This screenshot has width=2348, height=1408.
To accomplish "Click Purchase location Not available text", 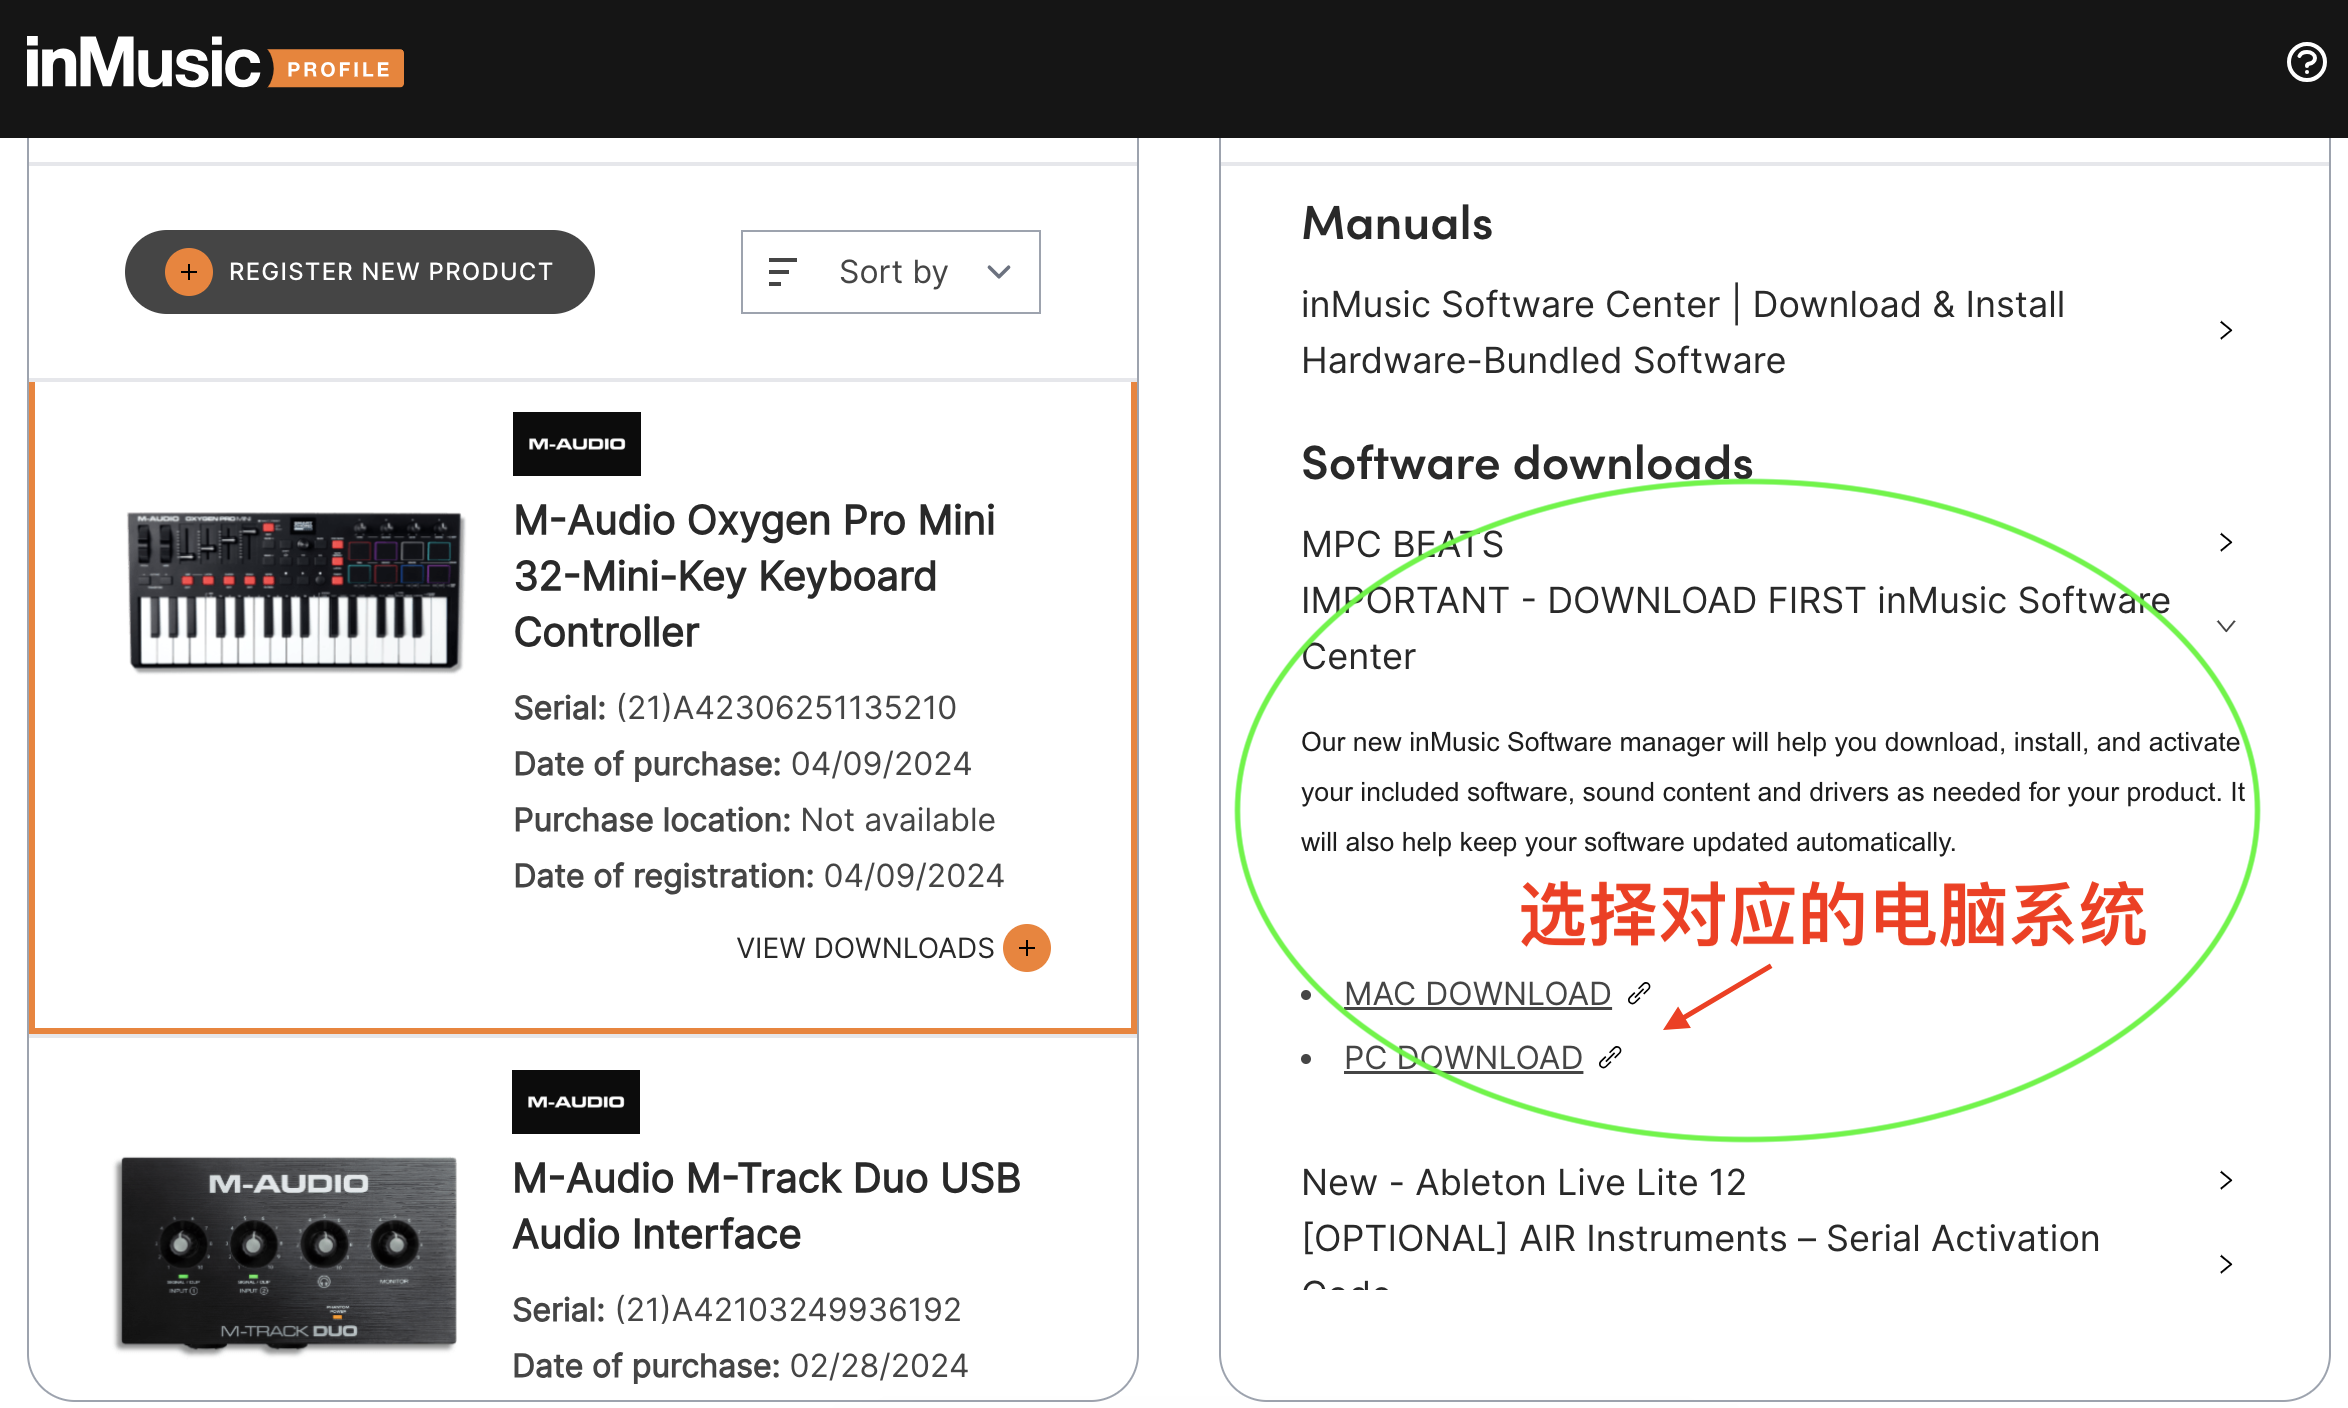I will [x=754, y=820].
